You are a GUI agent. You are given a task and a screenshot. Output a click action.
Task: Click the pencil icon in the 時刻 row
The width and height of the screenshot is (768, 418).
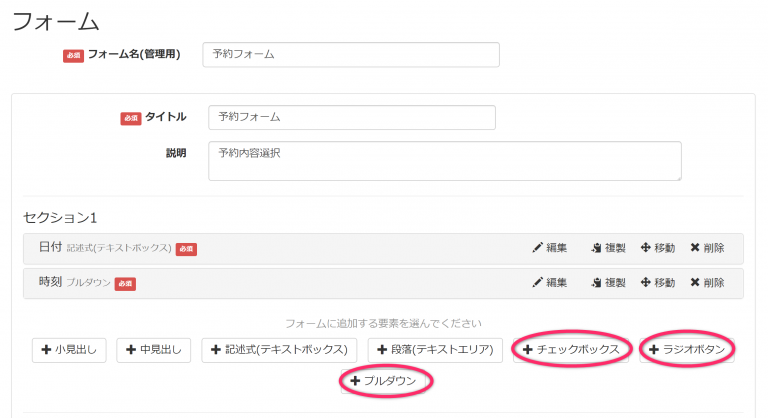point(537,282)
